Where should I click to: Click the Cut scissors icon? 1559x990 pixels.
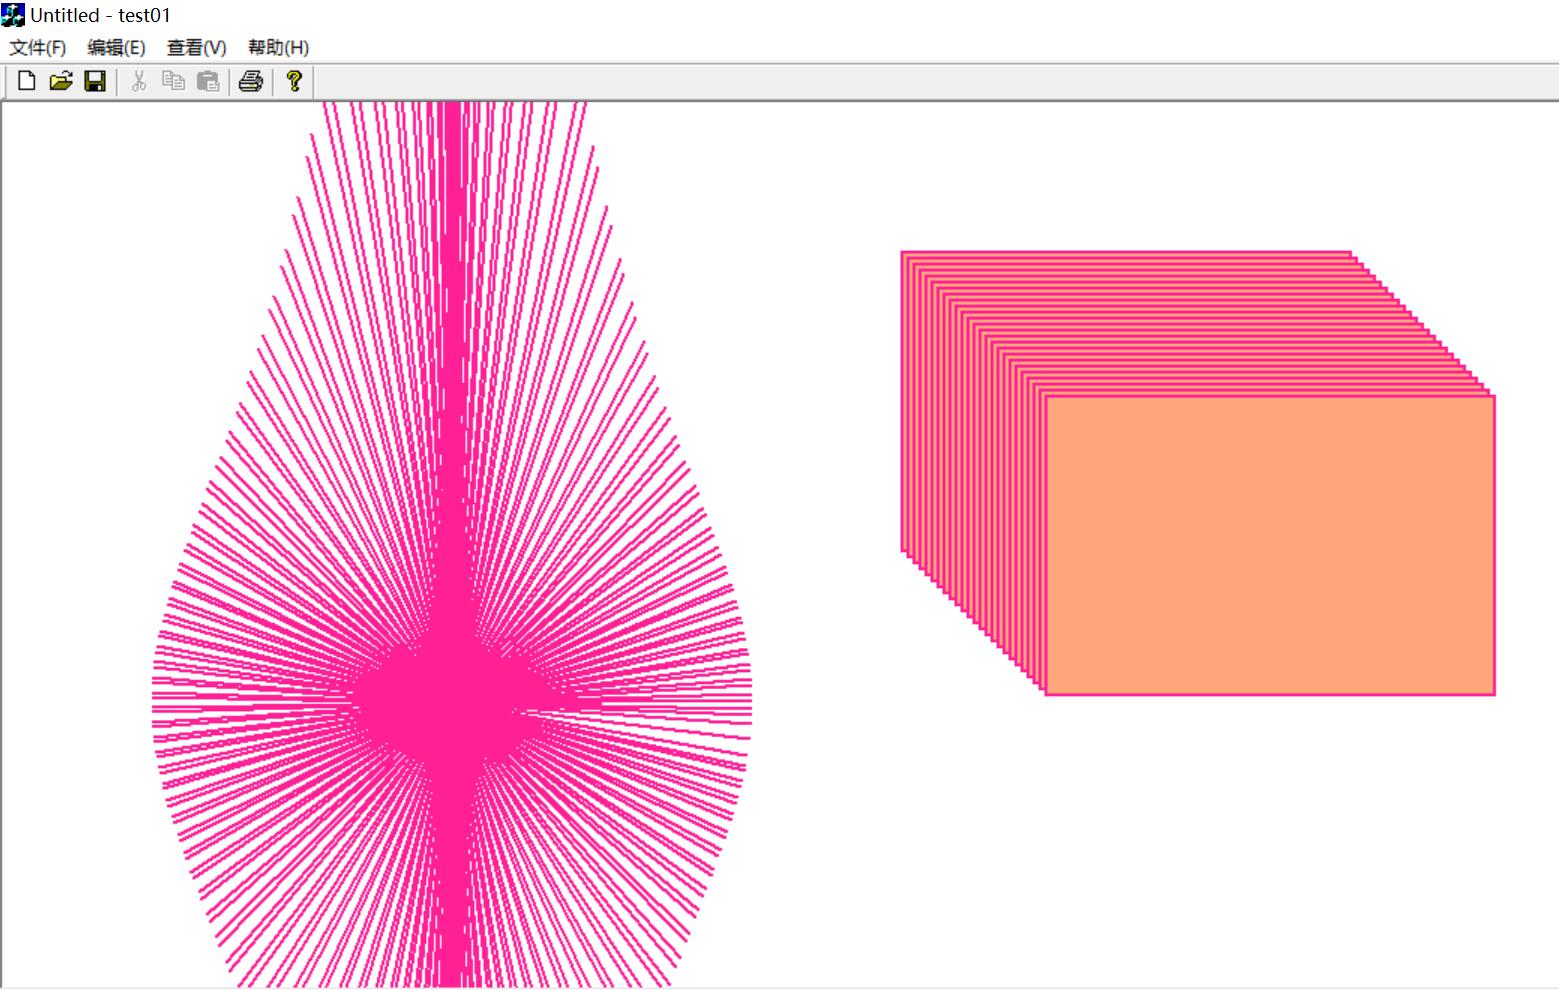pyautogui.click(x=139, y=82)
